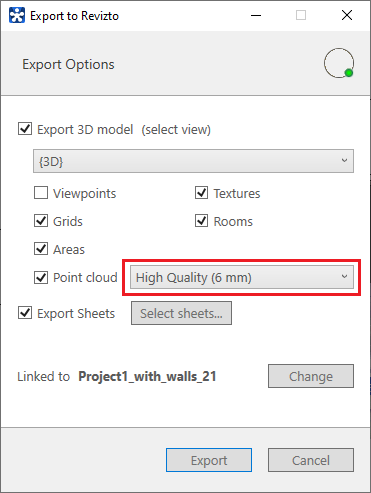Uncheck the Point cloud option
This screenshot has width=371, height=493.
[41, 277]
